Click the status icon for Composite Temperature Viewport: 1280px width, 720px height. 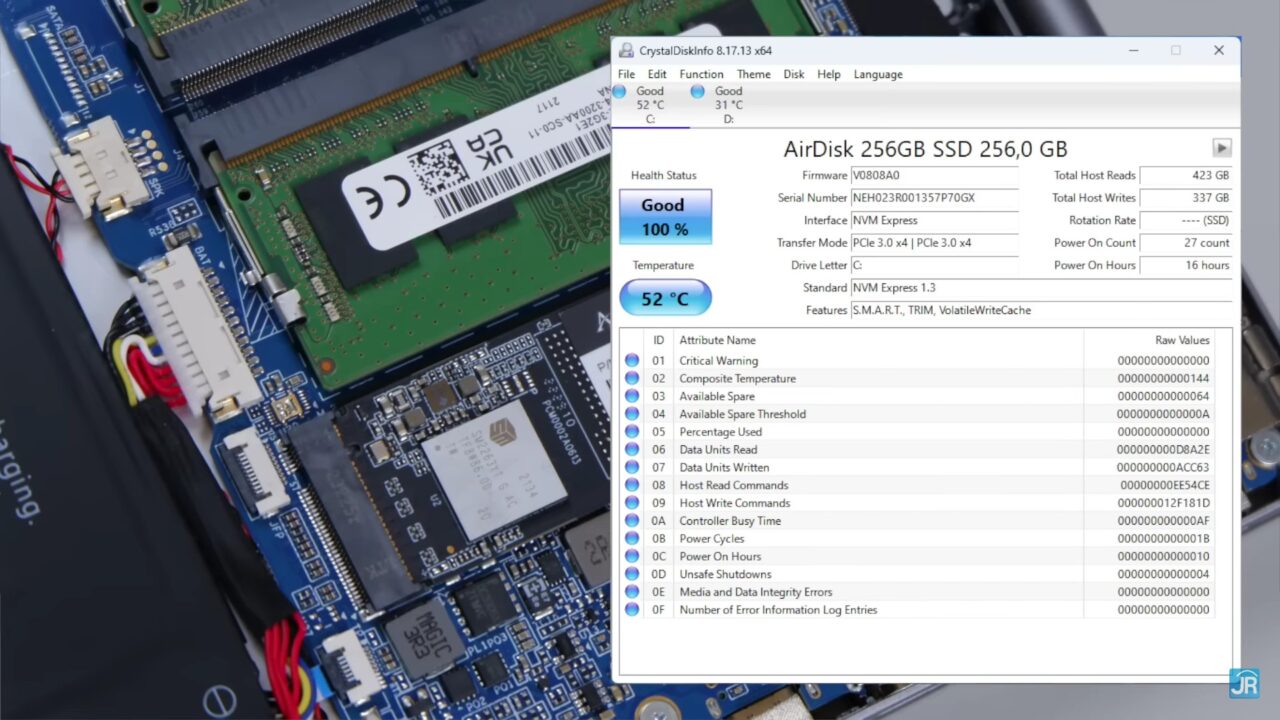tap(632, 379)
